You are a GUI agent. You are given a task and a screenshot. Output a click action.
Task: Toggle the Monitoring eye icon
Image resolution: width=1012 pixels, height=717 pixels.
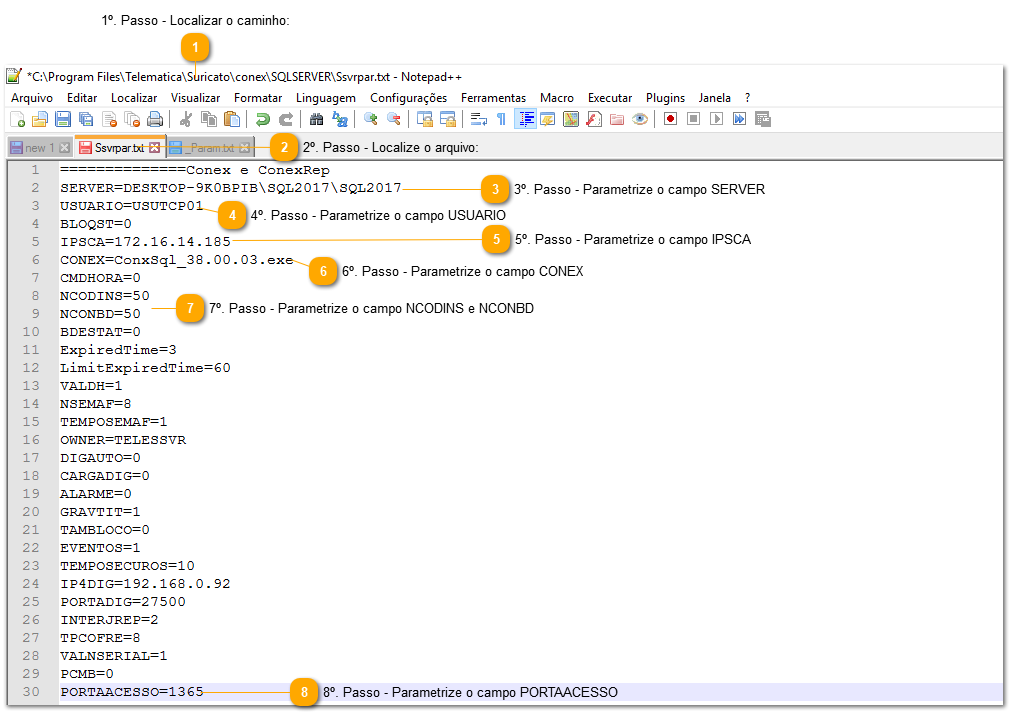click(640, 119)
